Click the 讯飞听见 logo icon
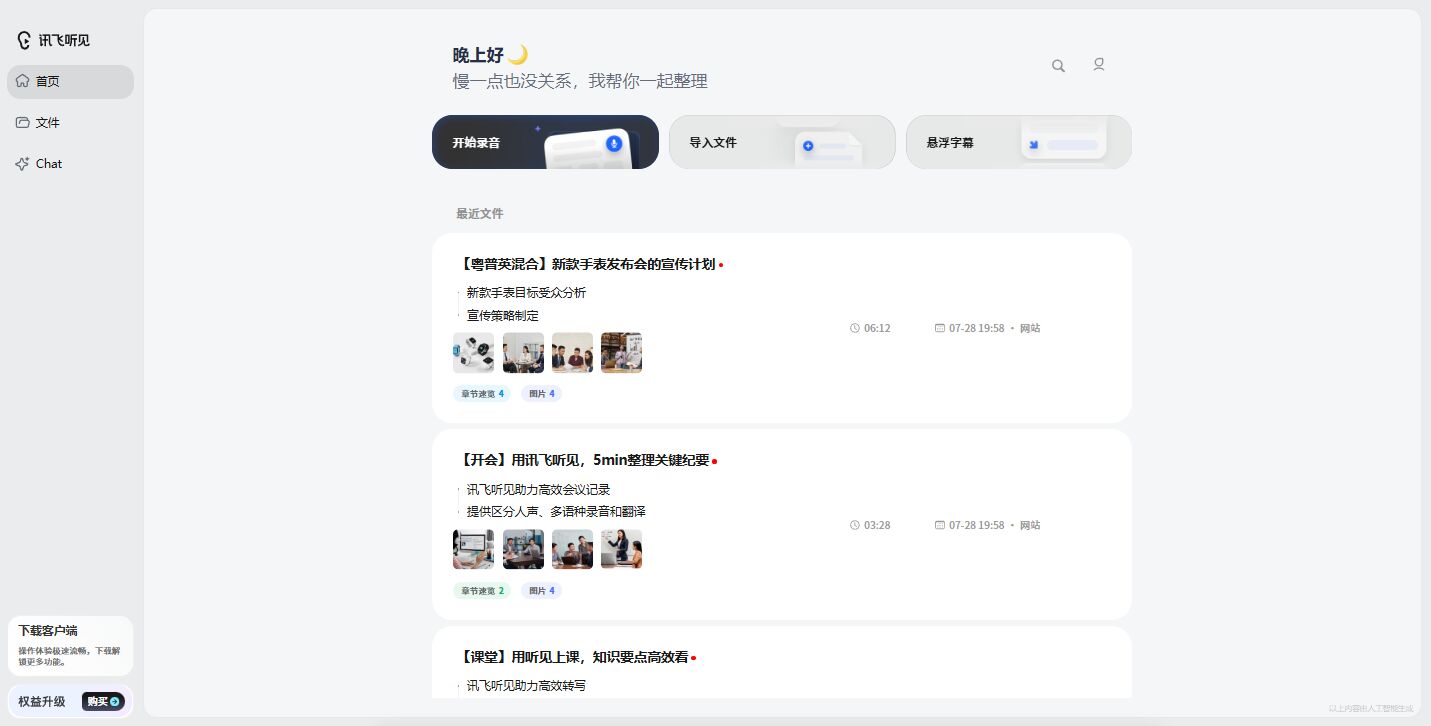Image resolution: width=1431 pixels, height=726 pixels. tap(24, 40)
